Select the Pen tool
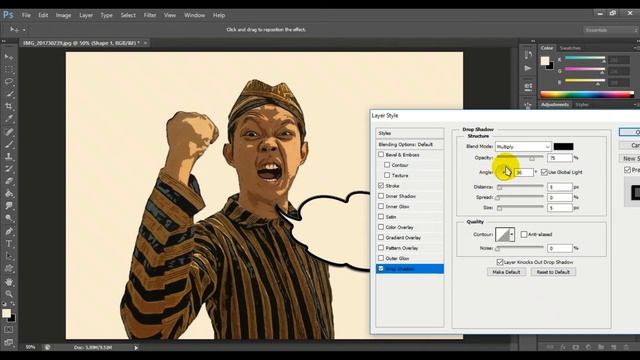This screenshot has height=360, width=640. click(9, 231)
